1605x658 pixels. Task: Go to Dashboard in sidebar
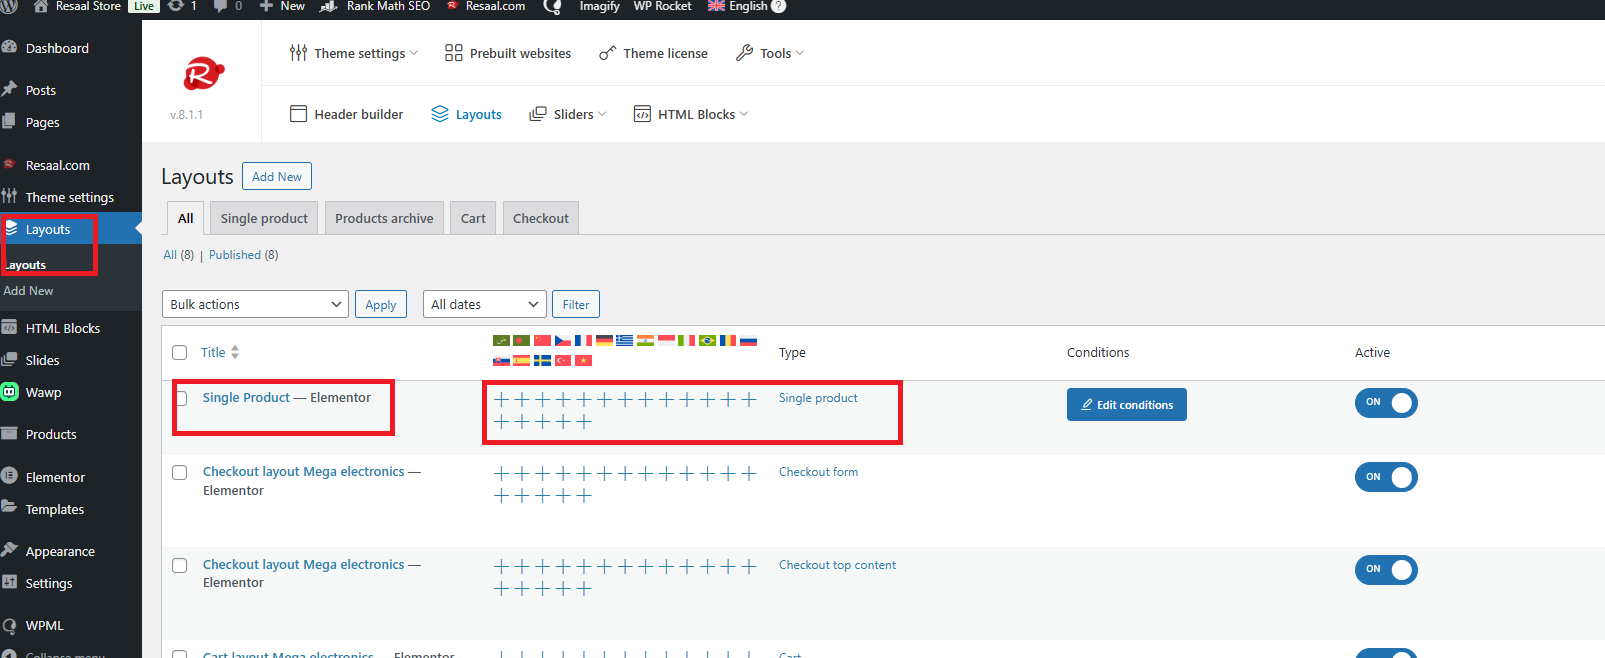coord(57,48)
